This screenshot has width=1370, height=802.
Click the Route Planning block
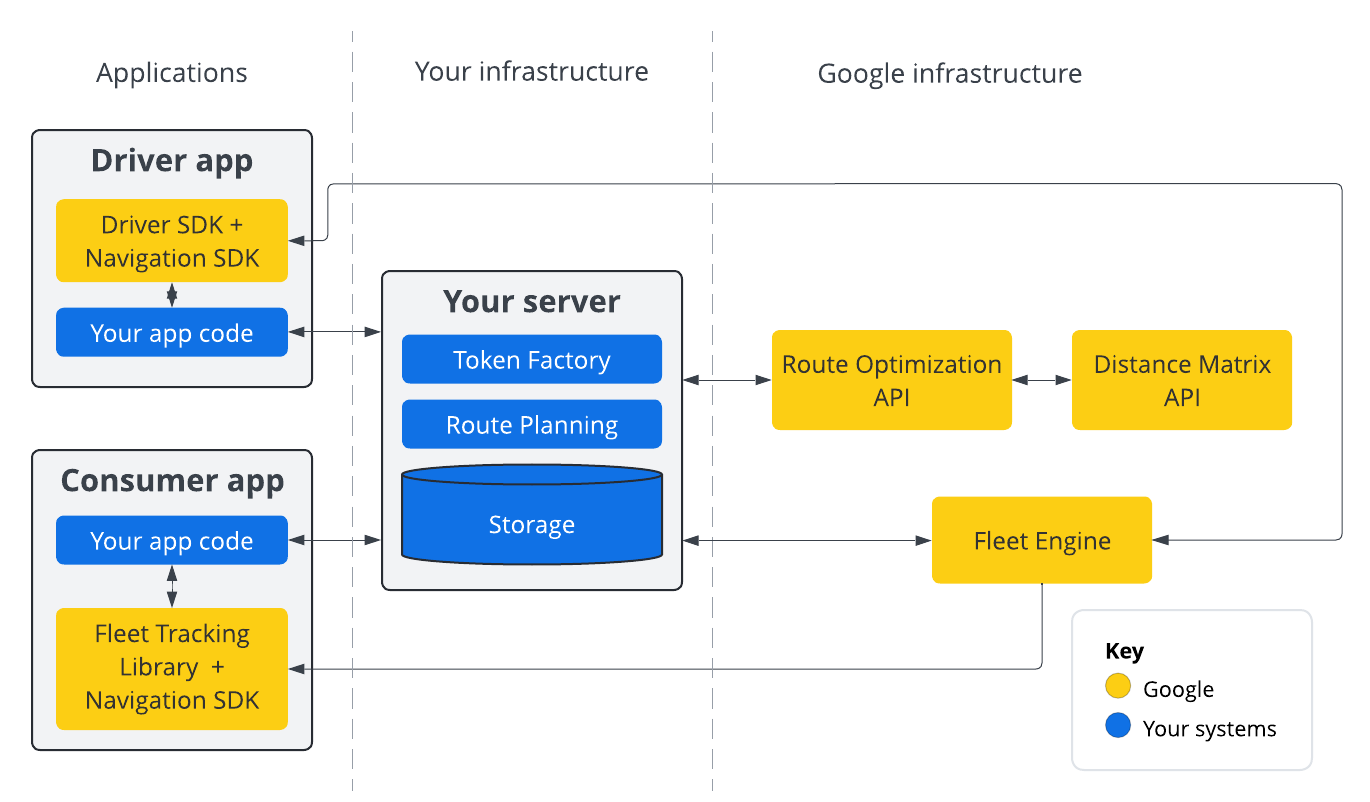[531, 424]
